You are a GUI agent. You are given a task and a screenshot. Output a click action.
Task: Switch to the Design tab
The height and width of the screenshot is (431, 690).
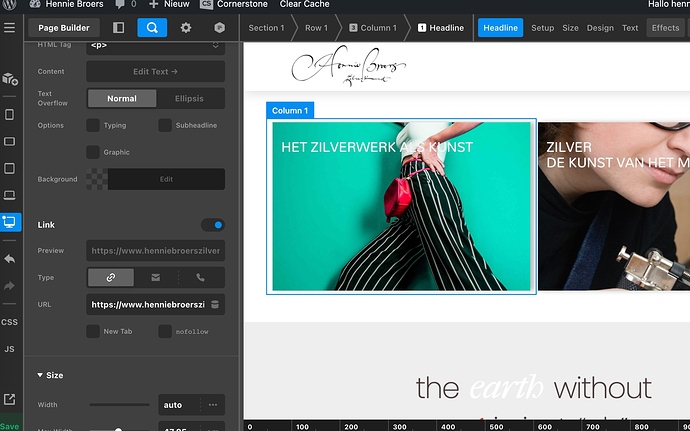pyautogui.click(x=600, y=28)
